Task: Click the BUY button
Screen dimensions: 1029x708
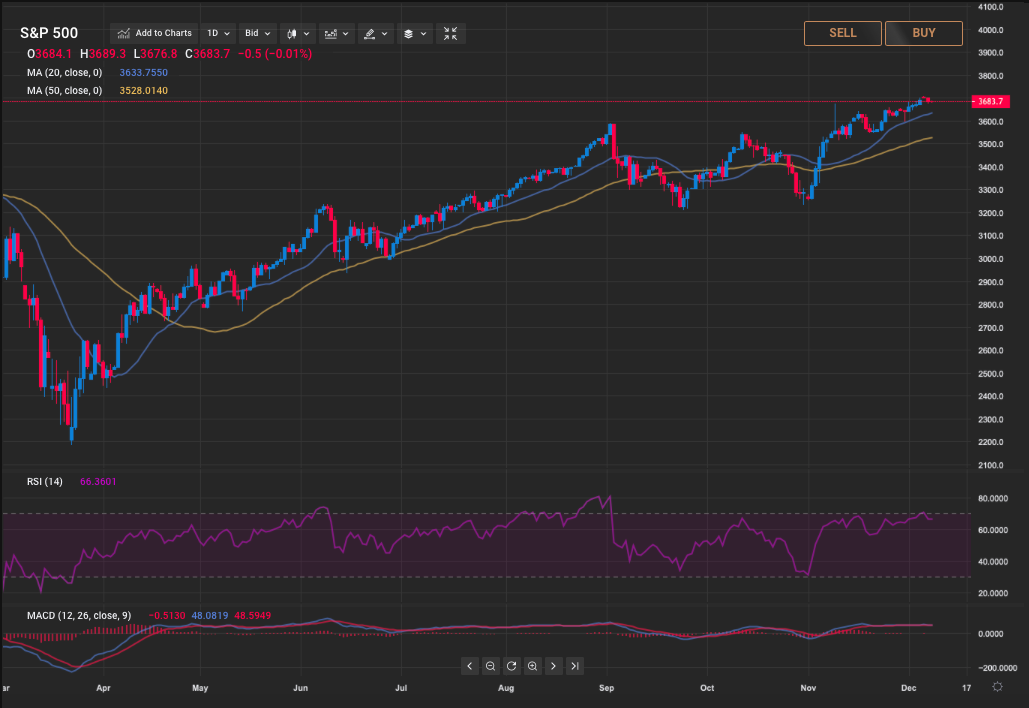Action: [923, 33]
